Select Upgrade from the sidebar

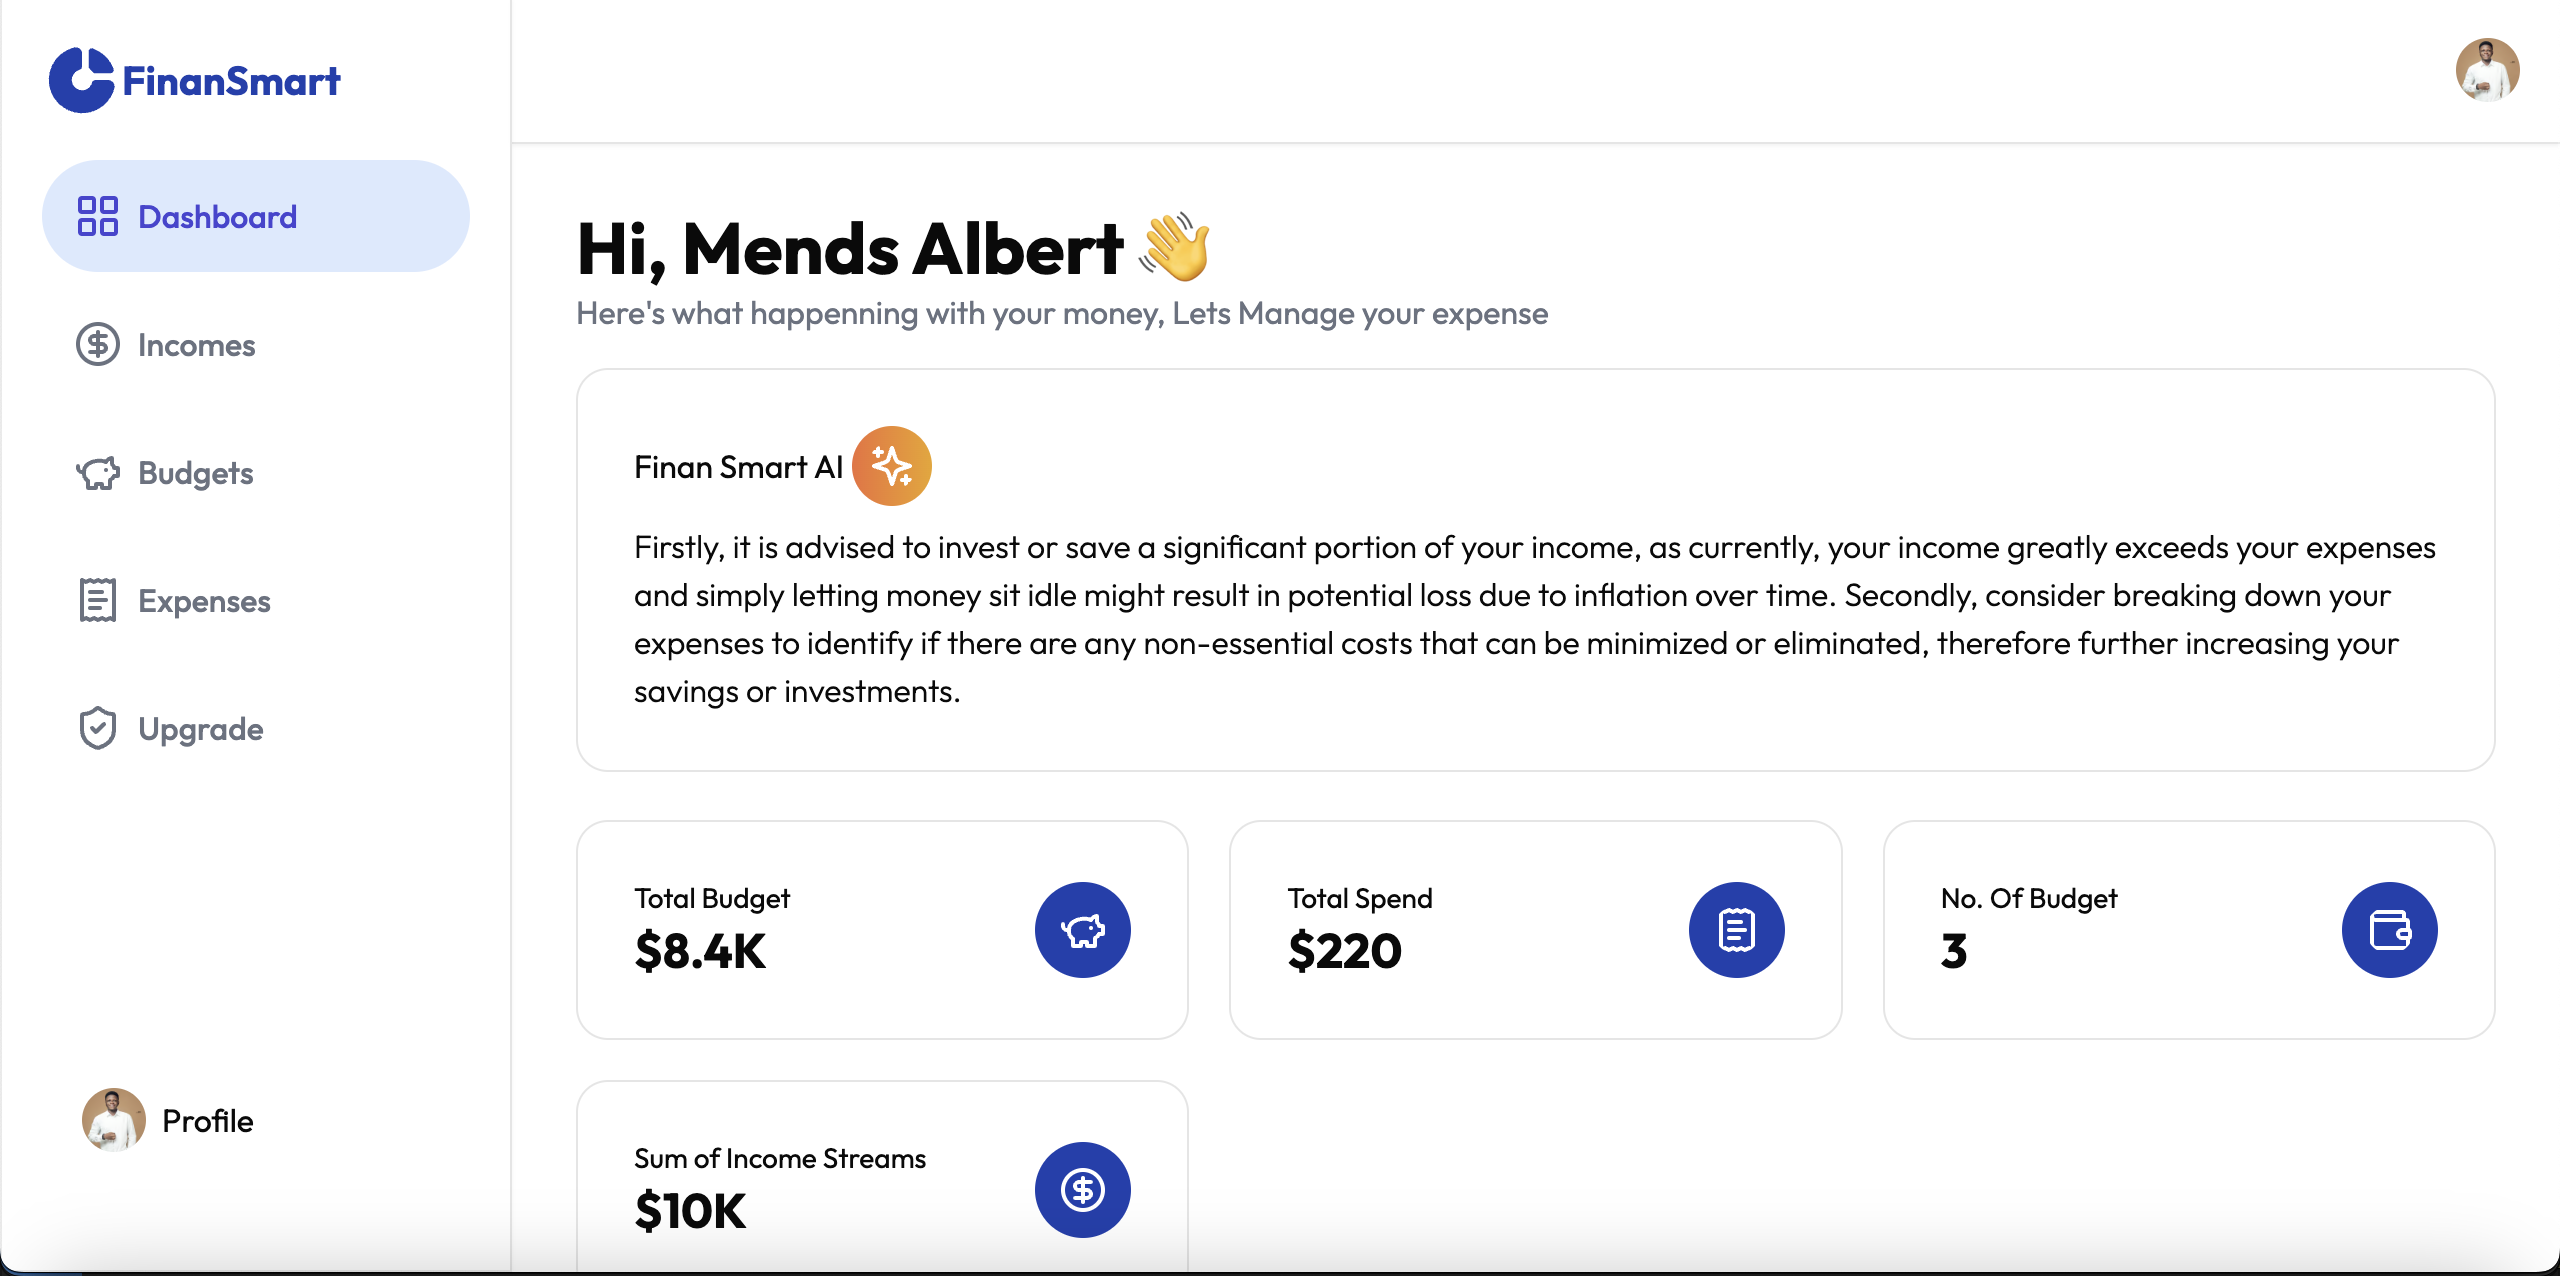point(200,729)
